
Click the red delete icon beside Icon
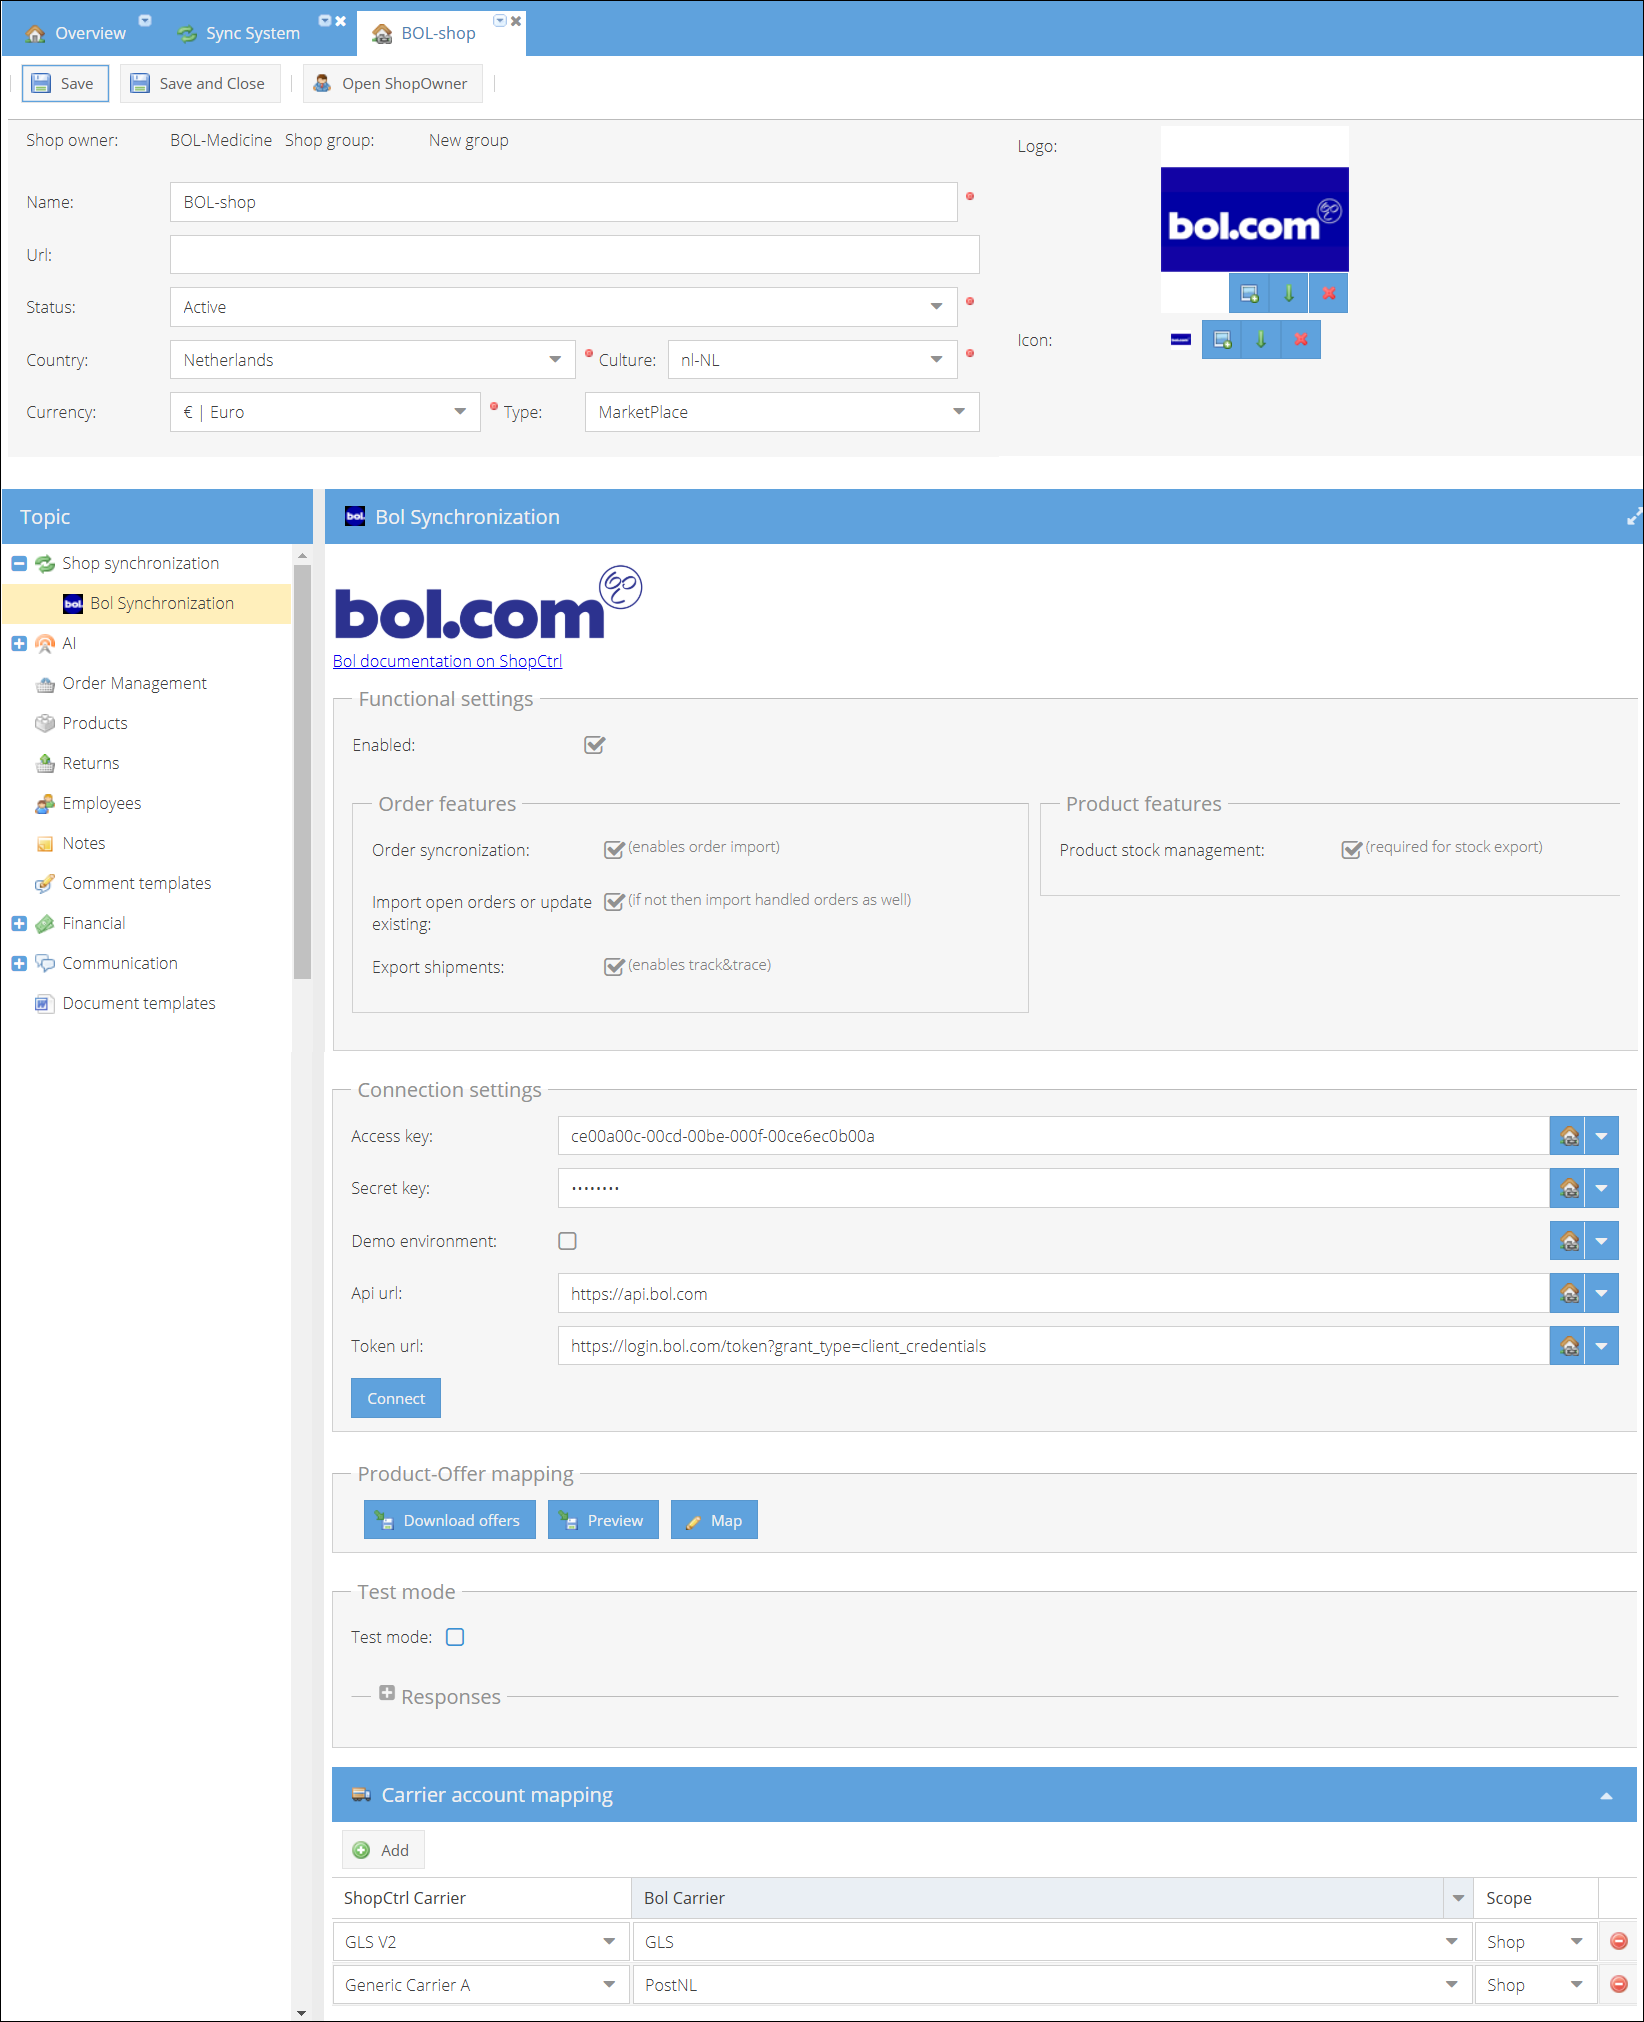[x=1301, y=340]
